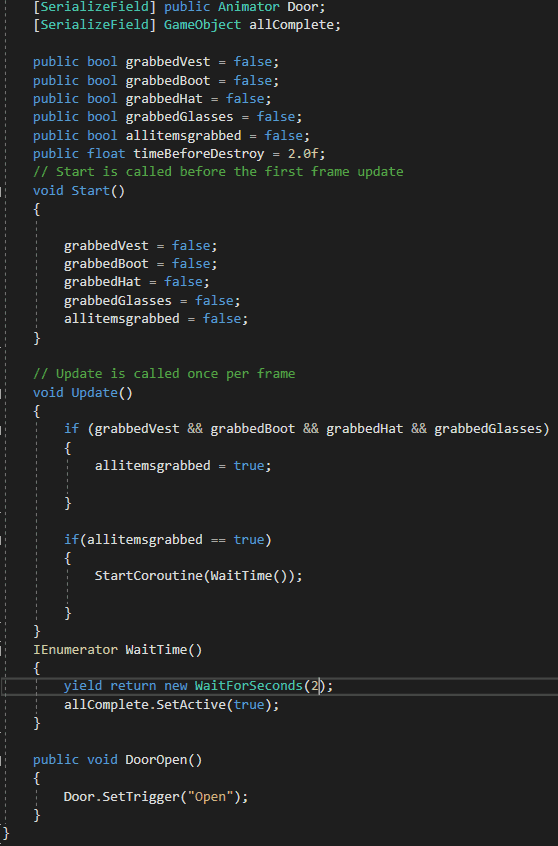The image size is (558, 846).
Task: Click the first SerializeField attribute
Action: point(94,7)
